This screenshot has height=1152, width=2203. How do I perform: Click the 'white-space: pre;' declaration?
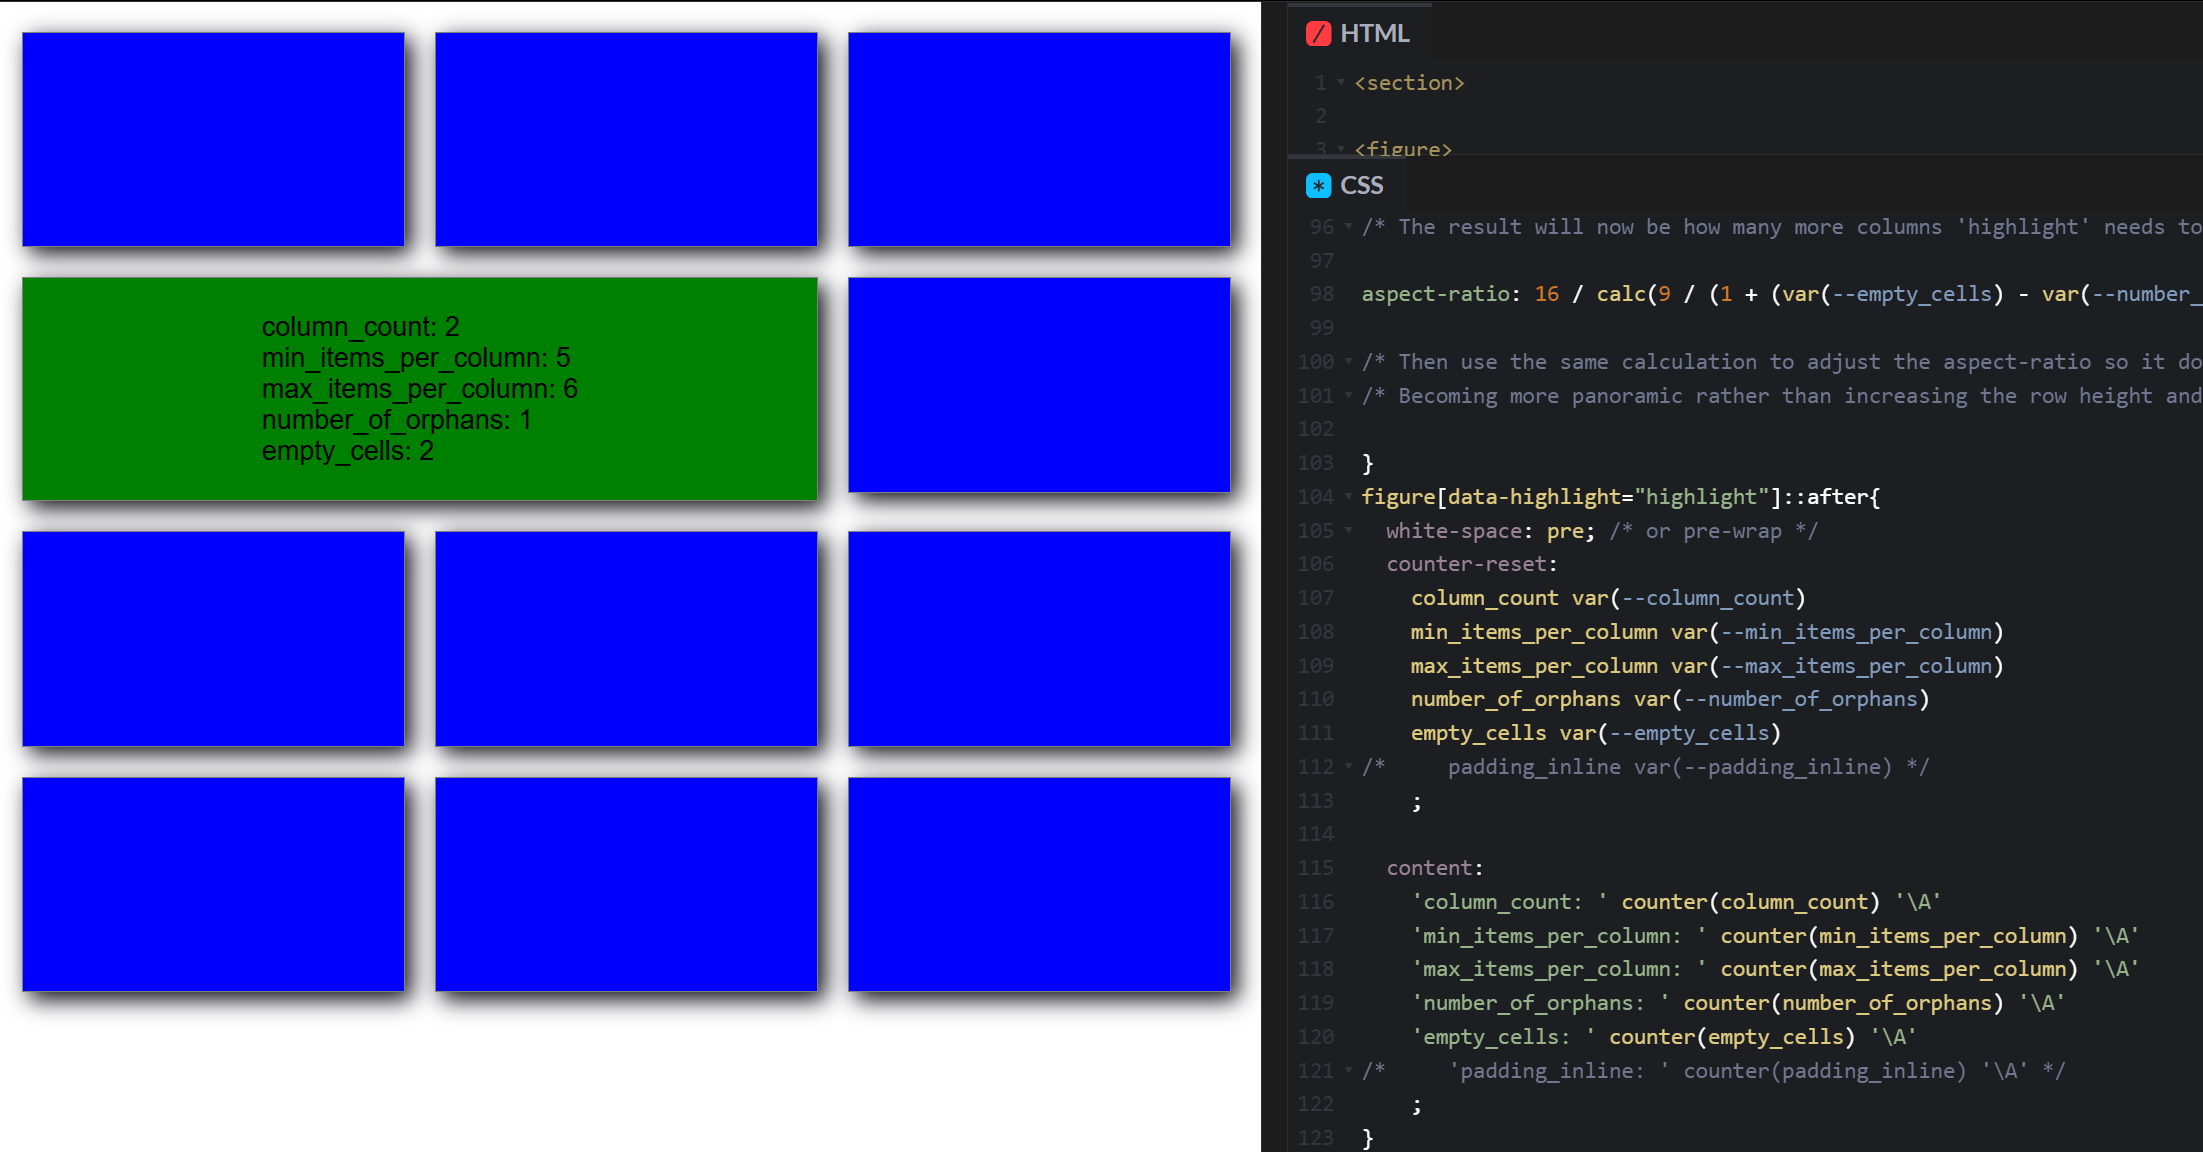click(1491, 531)
